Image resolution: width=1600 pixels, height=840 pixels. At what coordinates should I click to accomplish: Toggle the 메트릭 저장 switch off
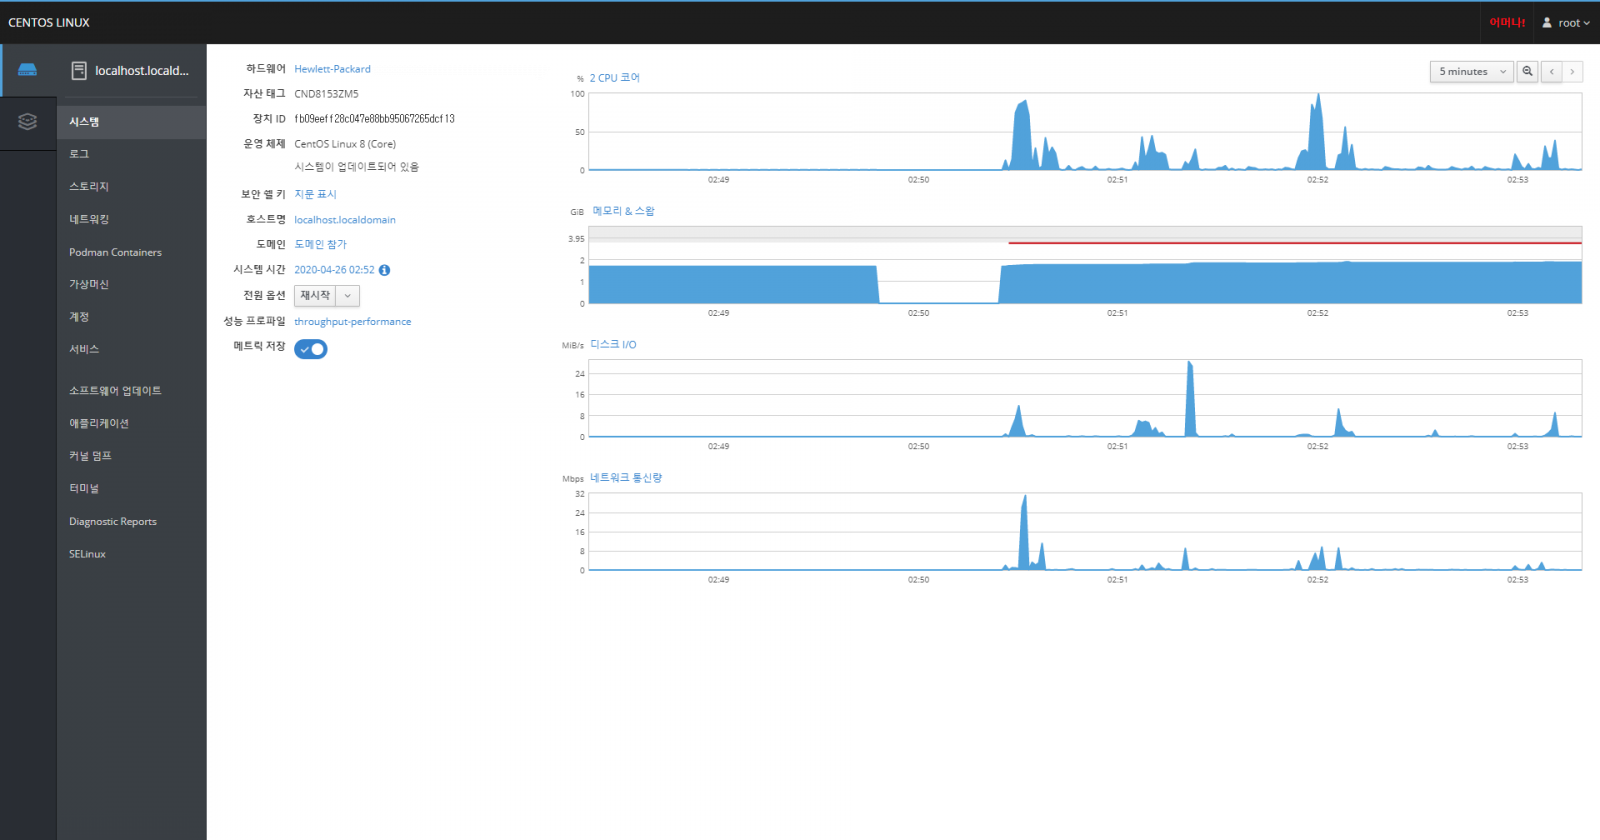pos(311,349)
